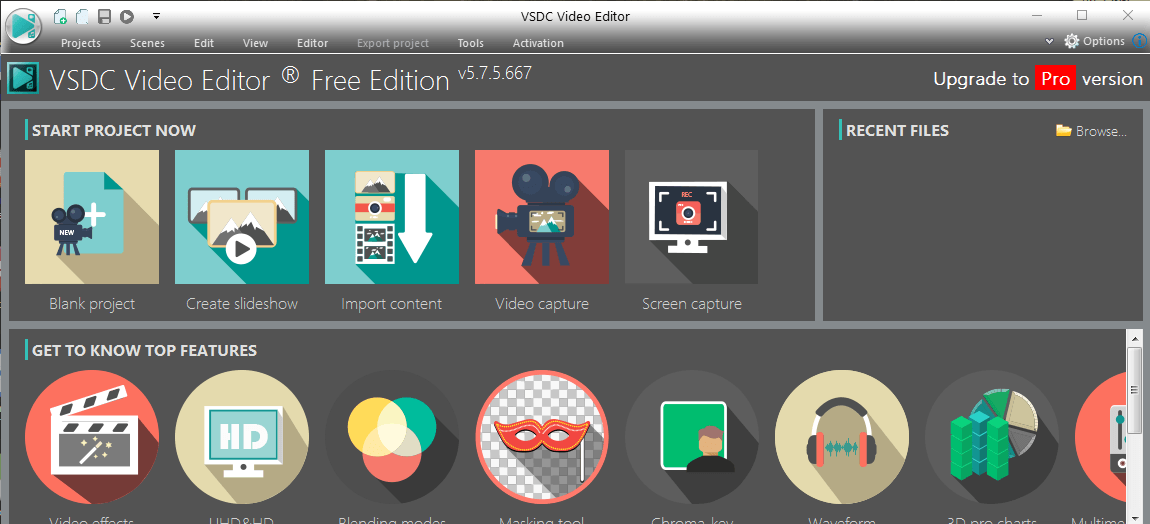Click the open project quick-access icon

point(82,15)
